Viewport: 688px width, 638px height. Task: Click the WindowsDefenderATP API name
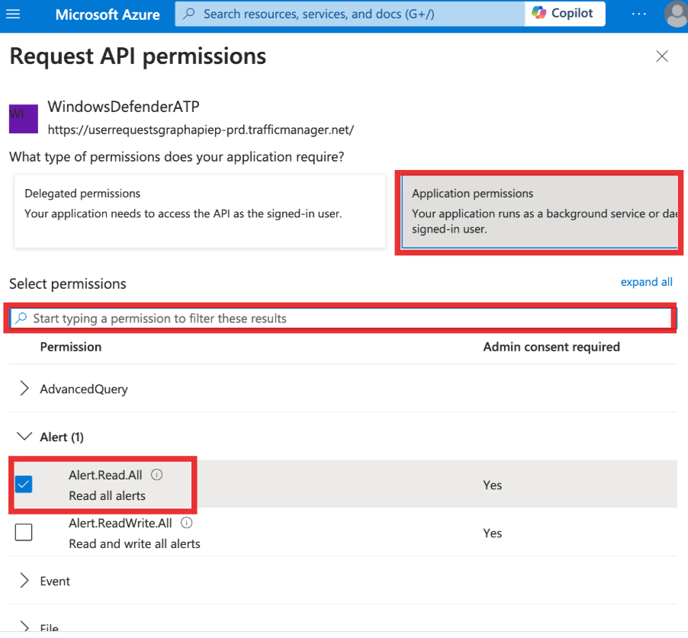coord(123,107)
